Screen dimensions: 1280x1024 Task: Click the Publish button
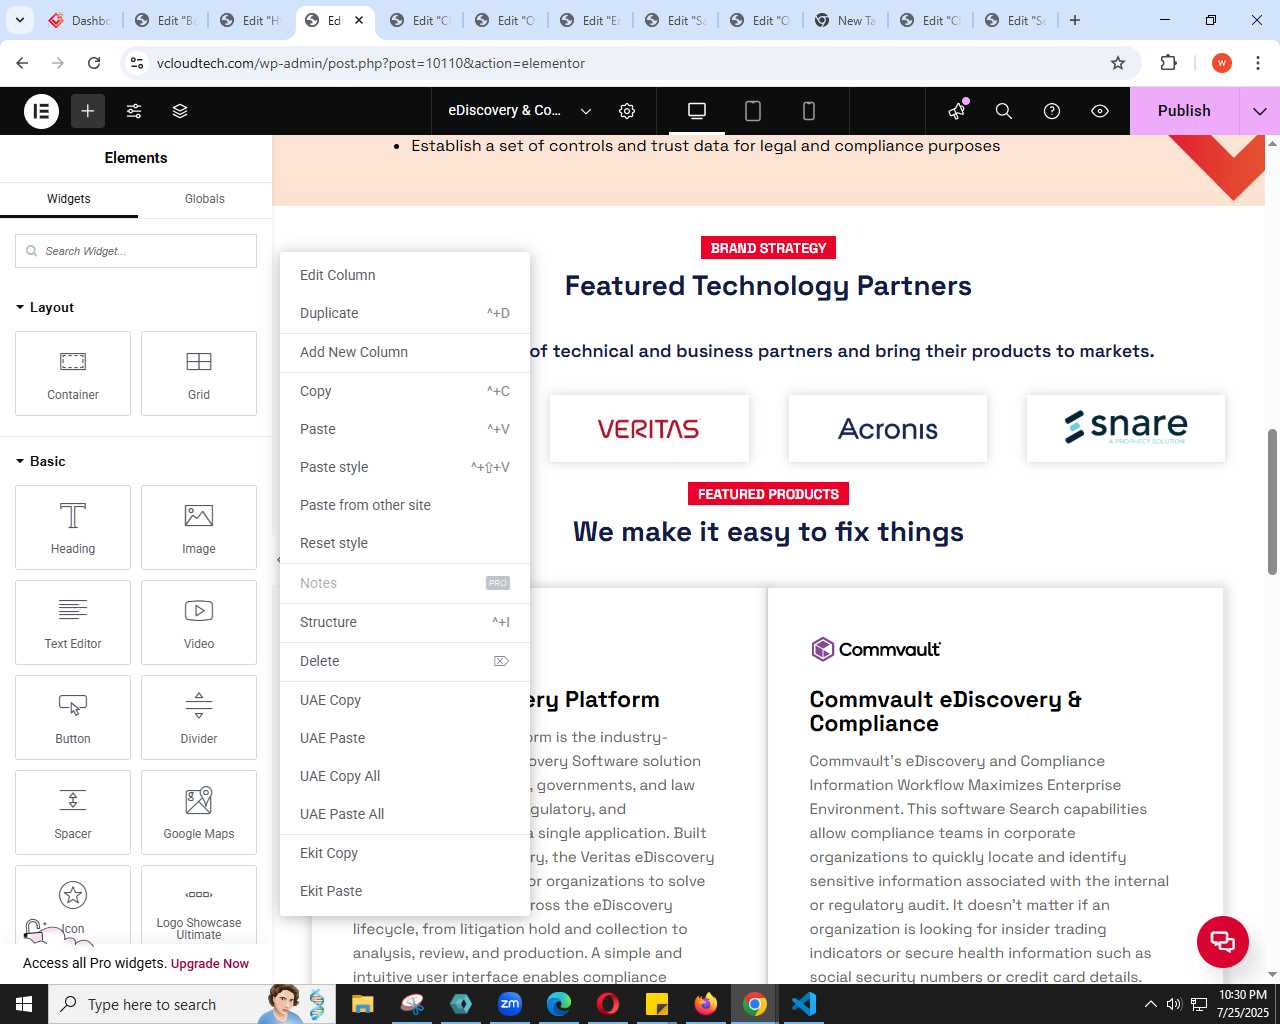[x=1184, y=111]
